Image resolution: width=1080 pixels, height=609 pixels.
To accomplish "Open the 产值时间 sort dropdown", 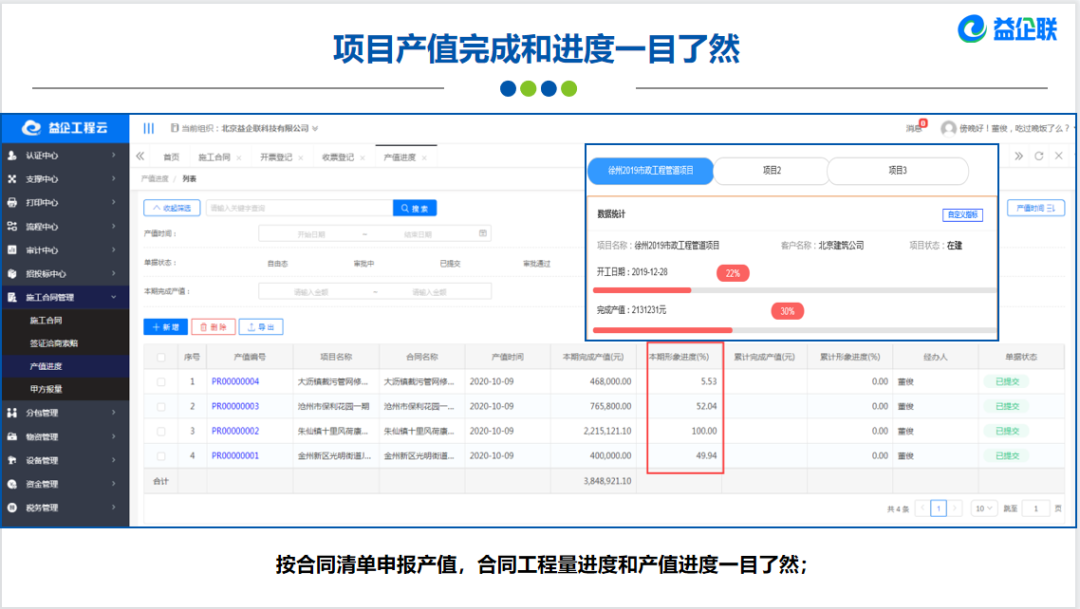I will [1036, 208].
